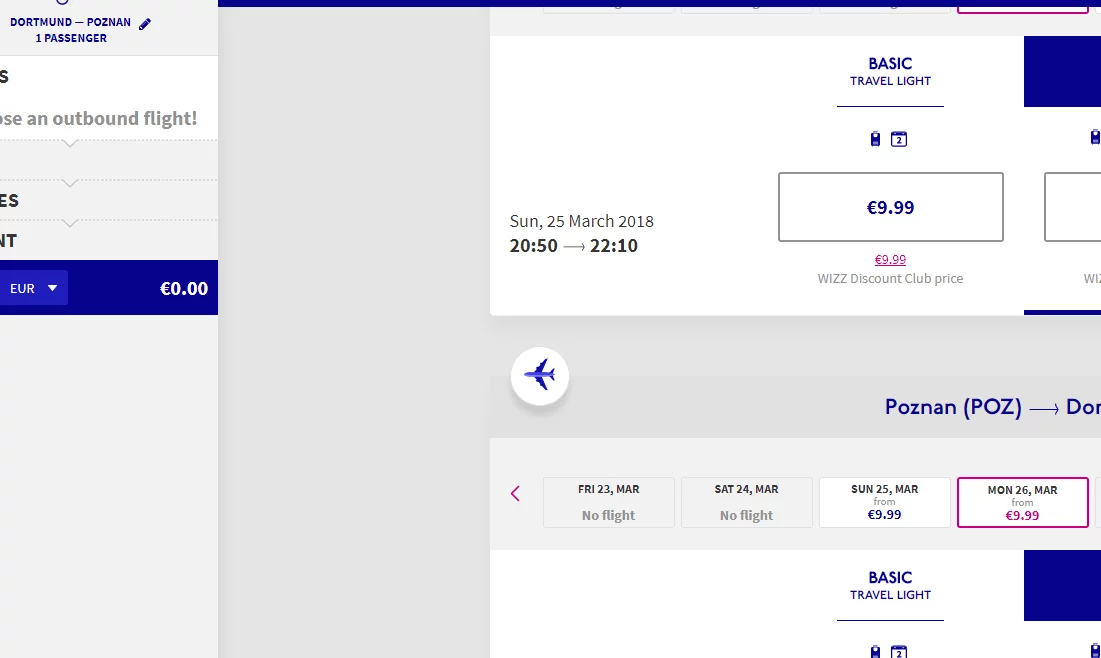Select the Sun 25, Mar return date tab
Screen dimensions: 1101x658
(884, 502)
